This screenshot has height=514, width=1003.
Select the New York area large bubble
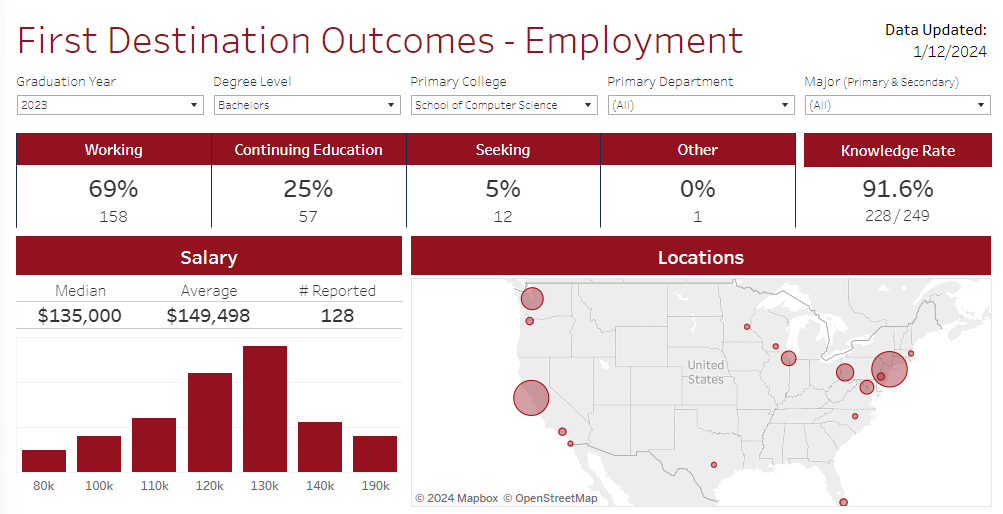(890, 369)
